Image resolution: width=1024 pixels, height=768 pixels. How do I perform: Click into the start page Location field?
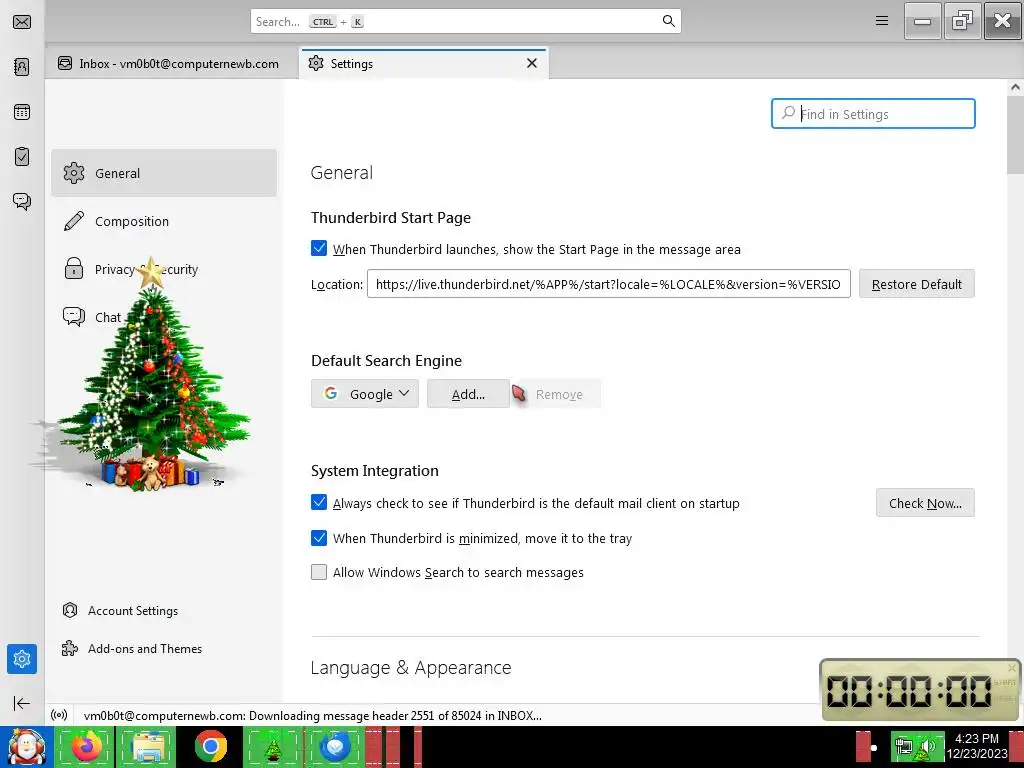[x=609, y=284]
